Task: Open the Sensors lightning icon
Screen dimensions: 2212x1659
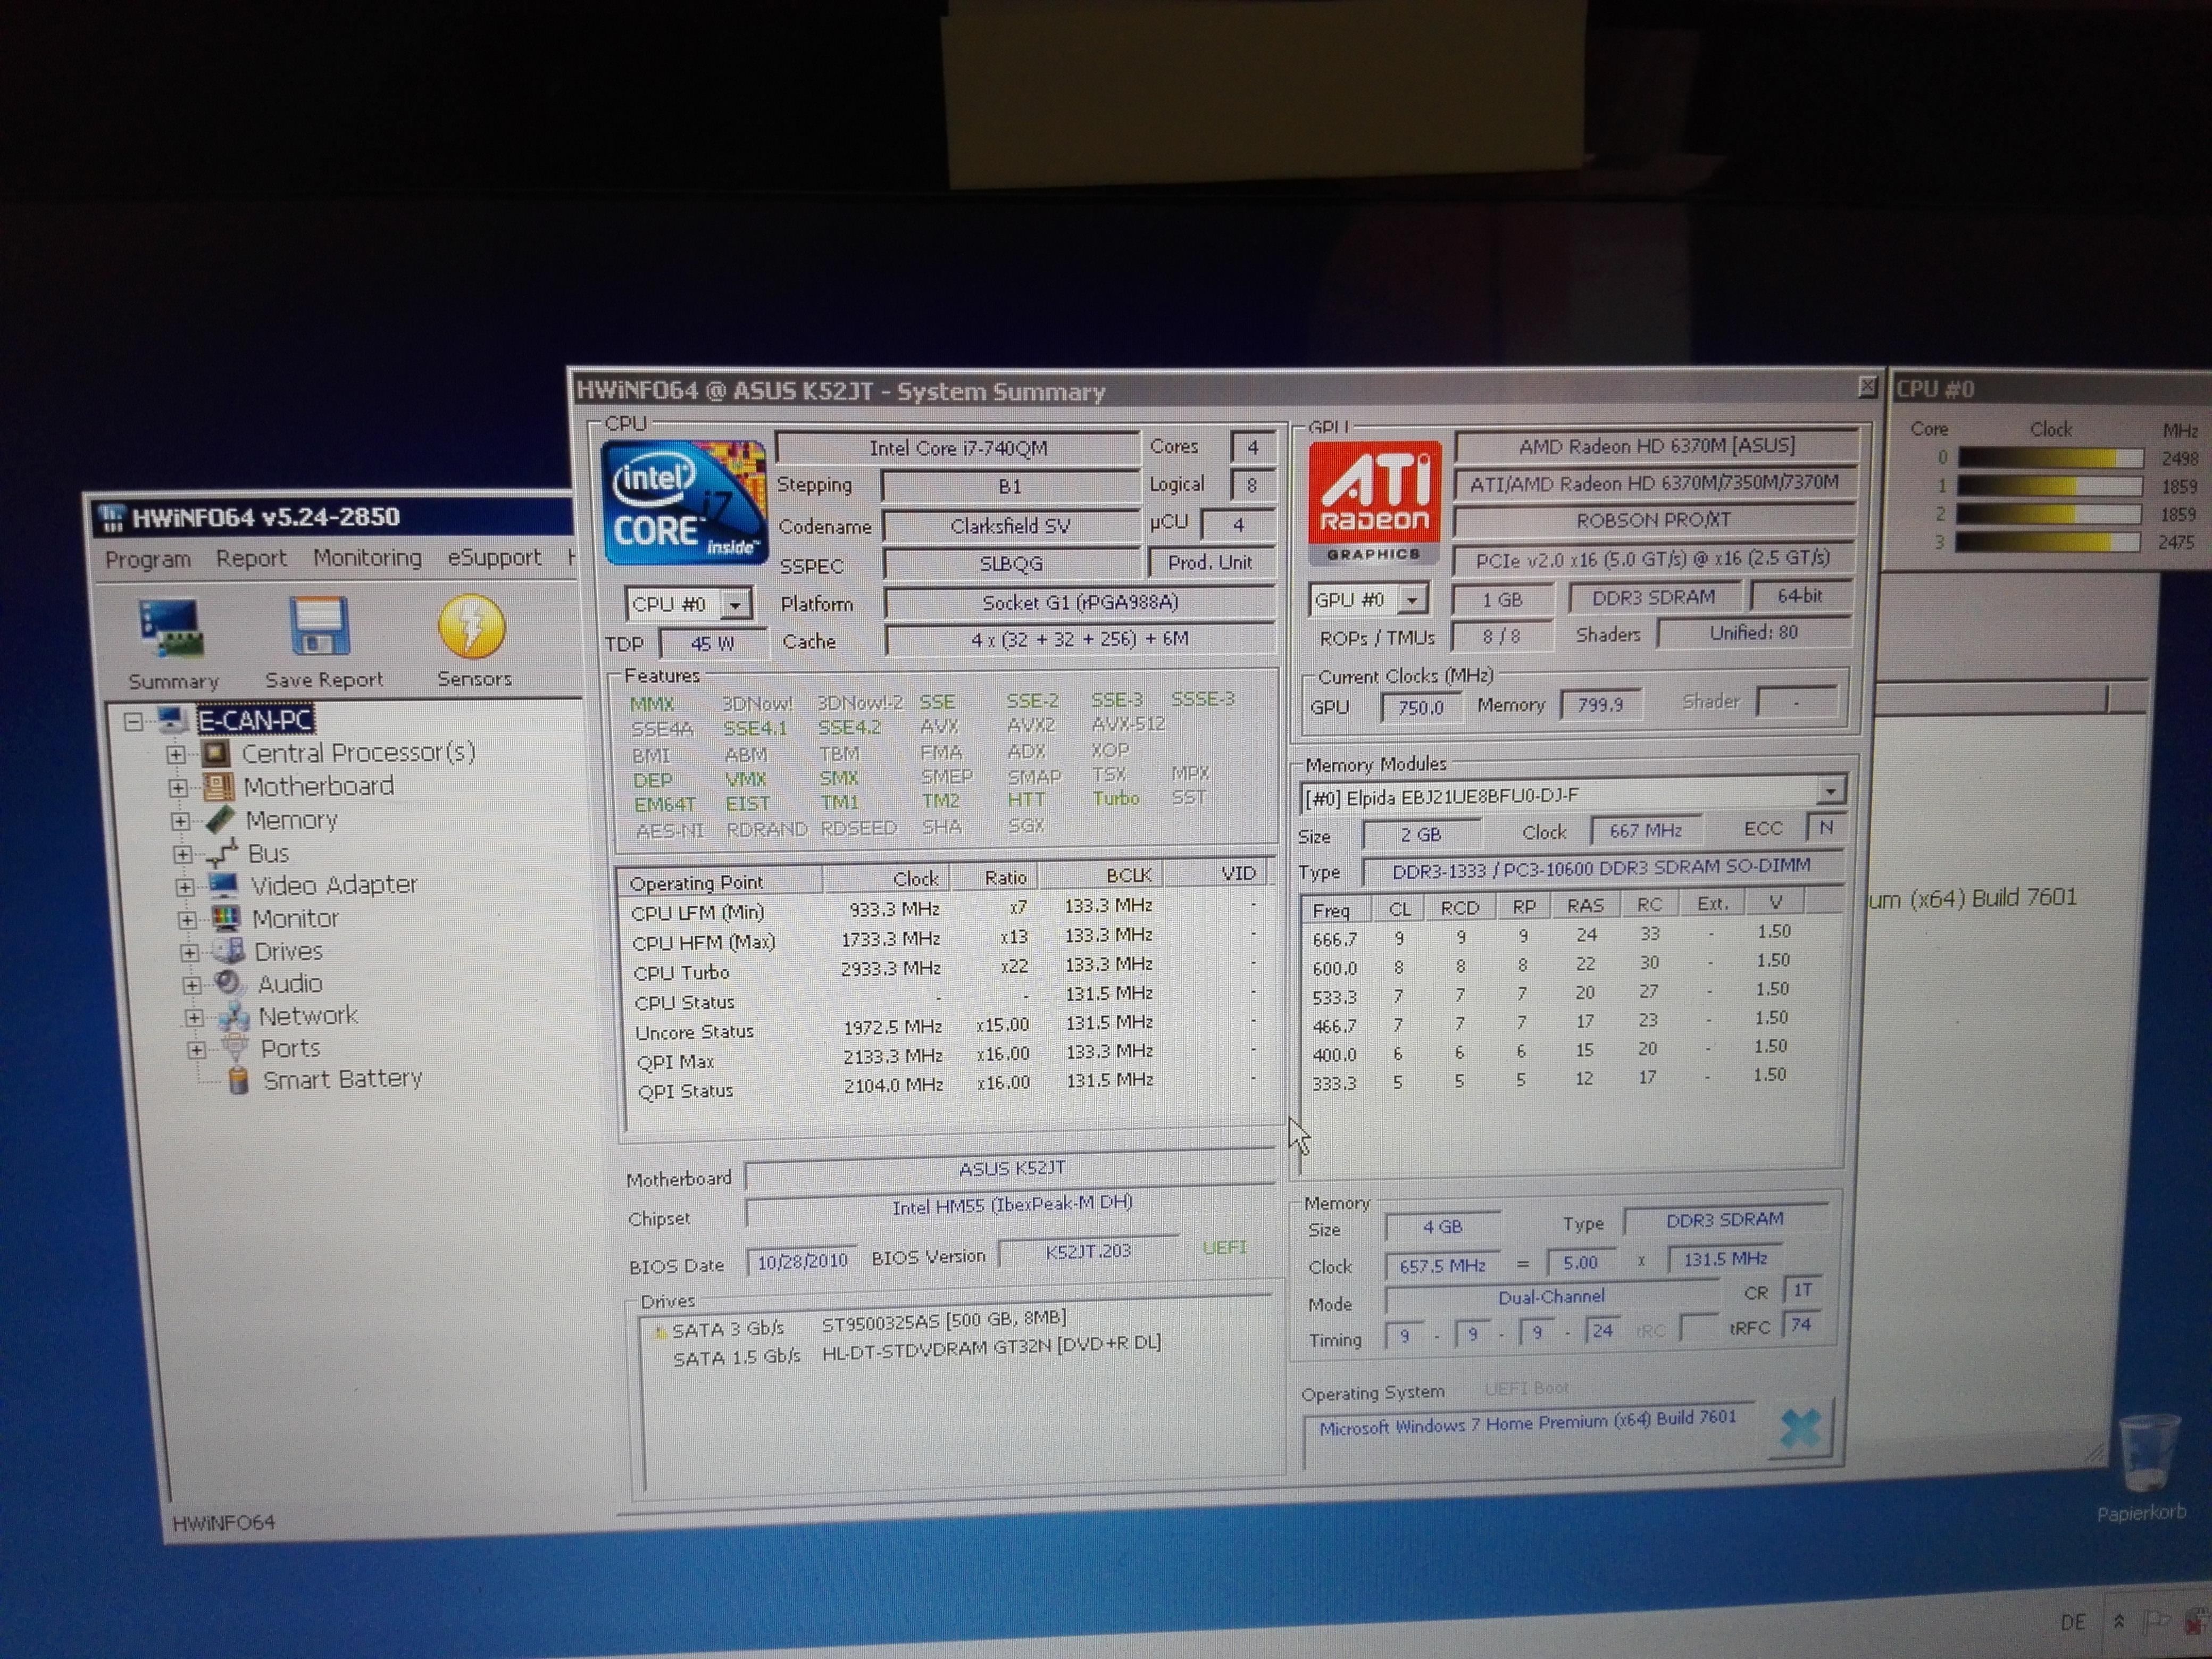Action: [472, 627]
